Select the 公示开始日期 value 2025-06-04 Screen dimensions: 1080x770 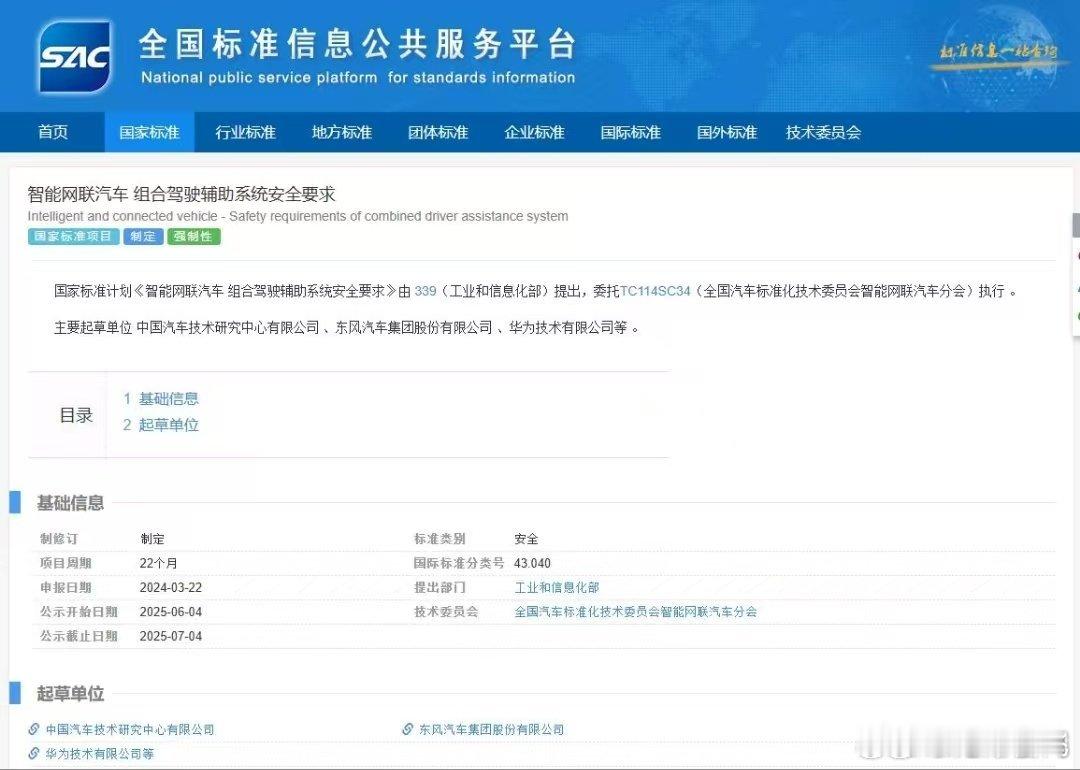[171, 612]
